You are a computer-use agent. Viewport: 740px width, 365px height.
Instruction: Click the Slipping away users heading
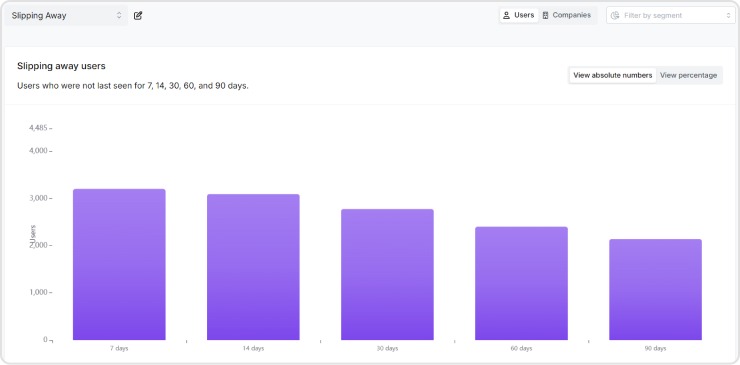point(61,66)
